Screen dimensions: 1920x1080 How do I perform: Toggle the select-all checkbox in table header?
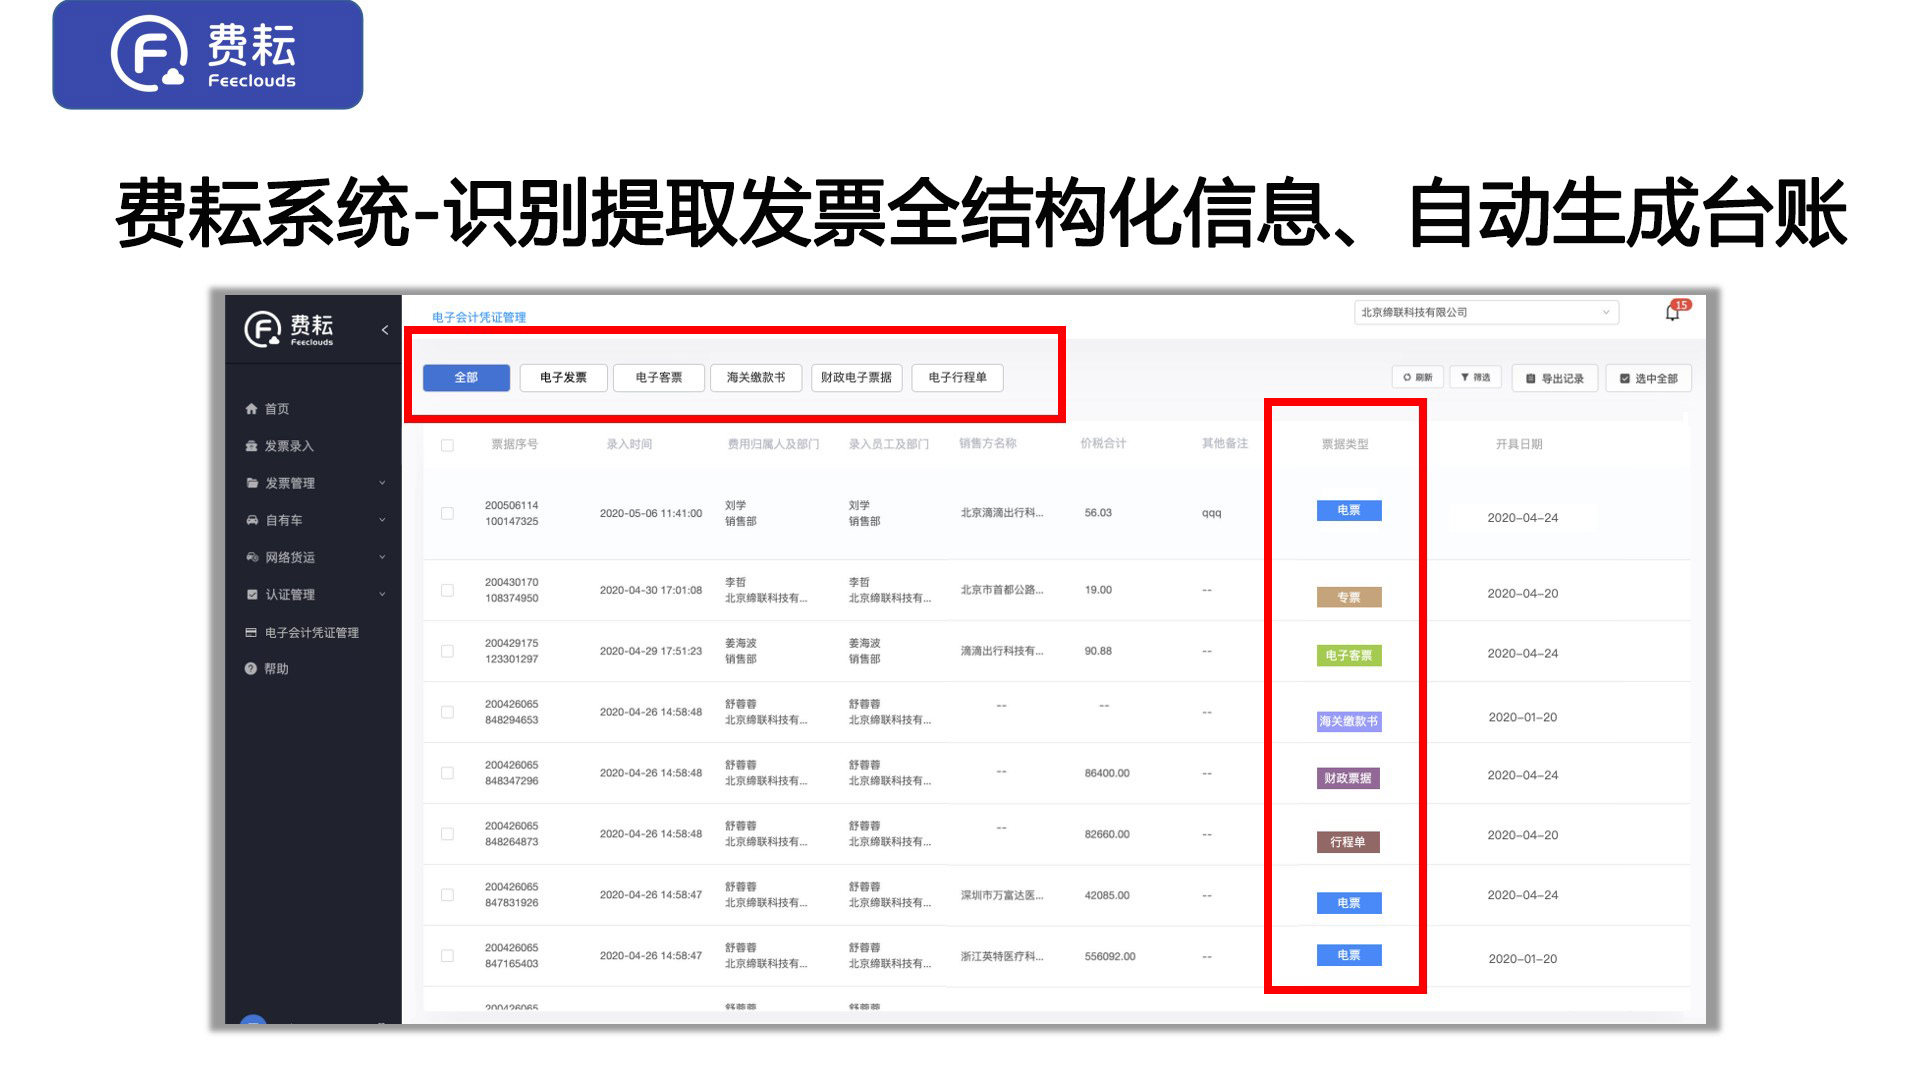click(x=447, y=445)
